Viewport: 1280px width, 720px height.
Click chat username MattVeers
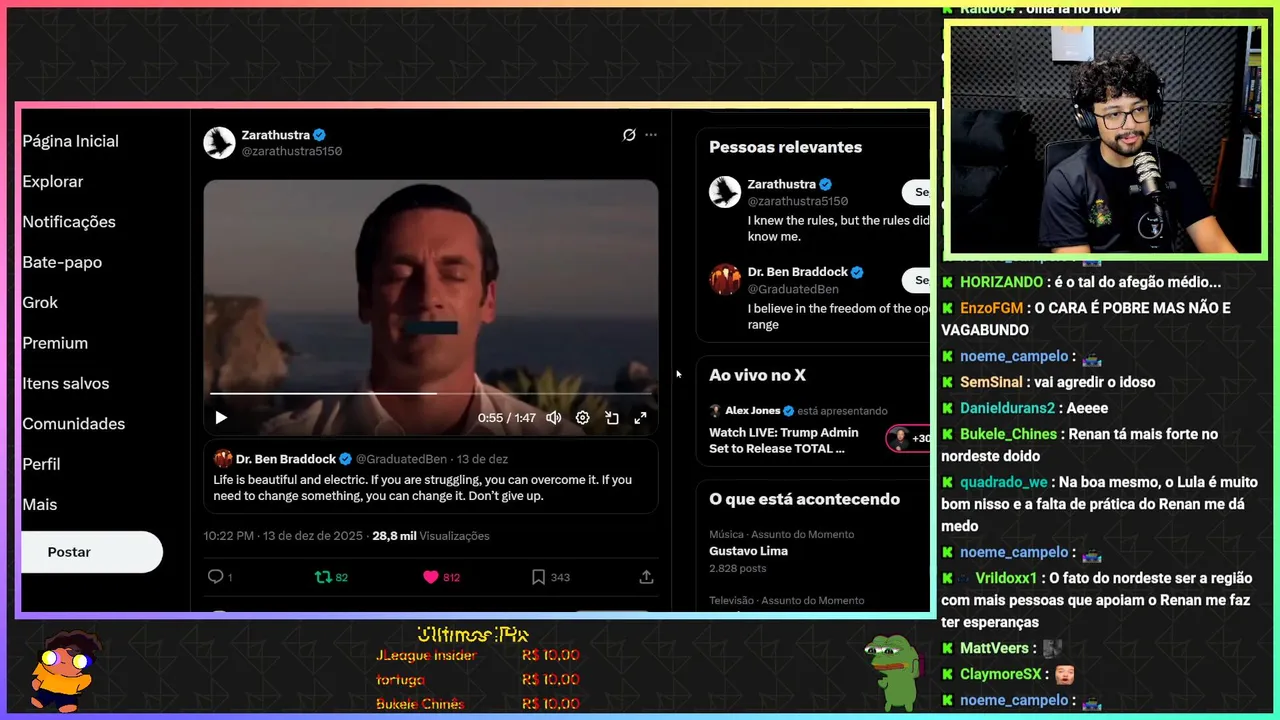995,648
